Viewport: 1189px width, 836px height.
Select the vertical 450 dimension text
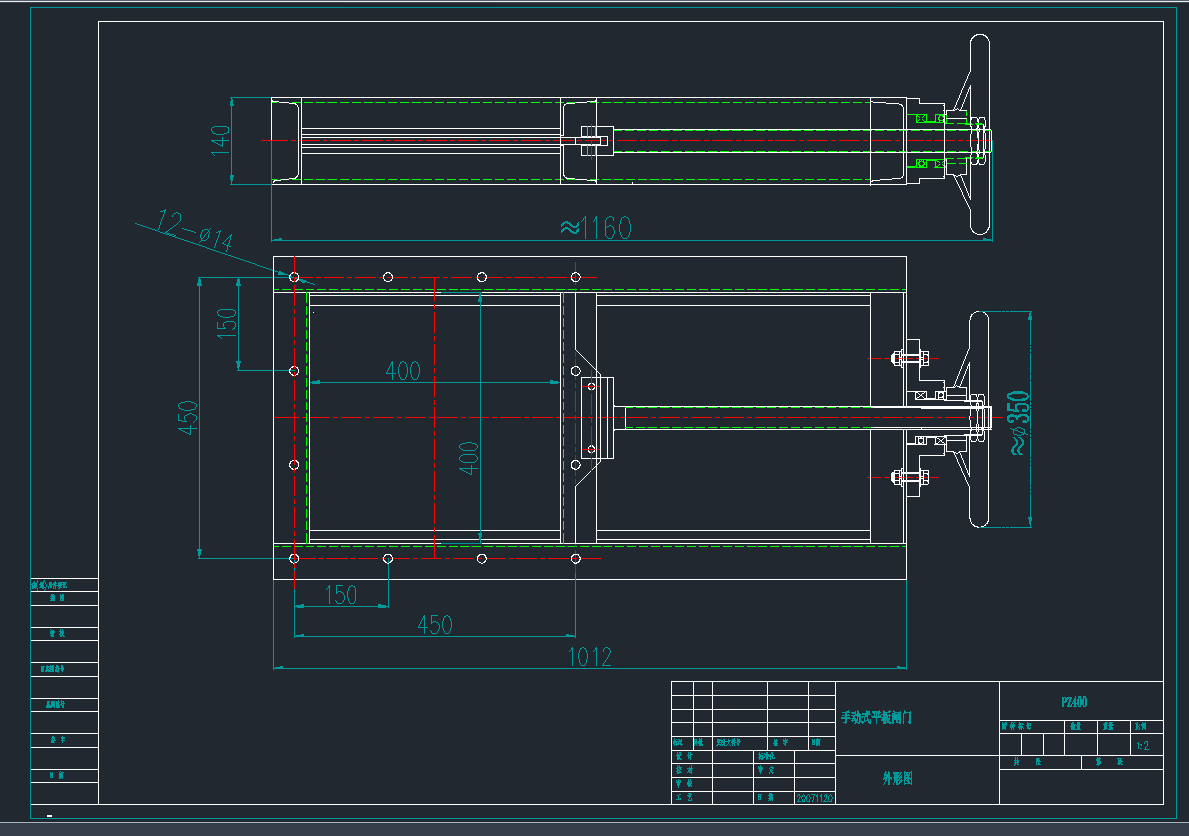click(x=188, y=418)
